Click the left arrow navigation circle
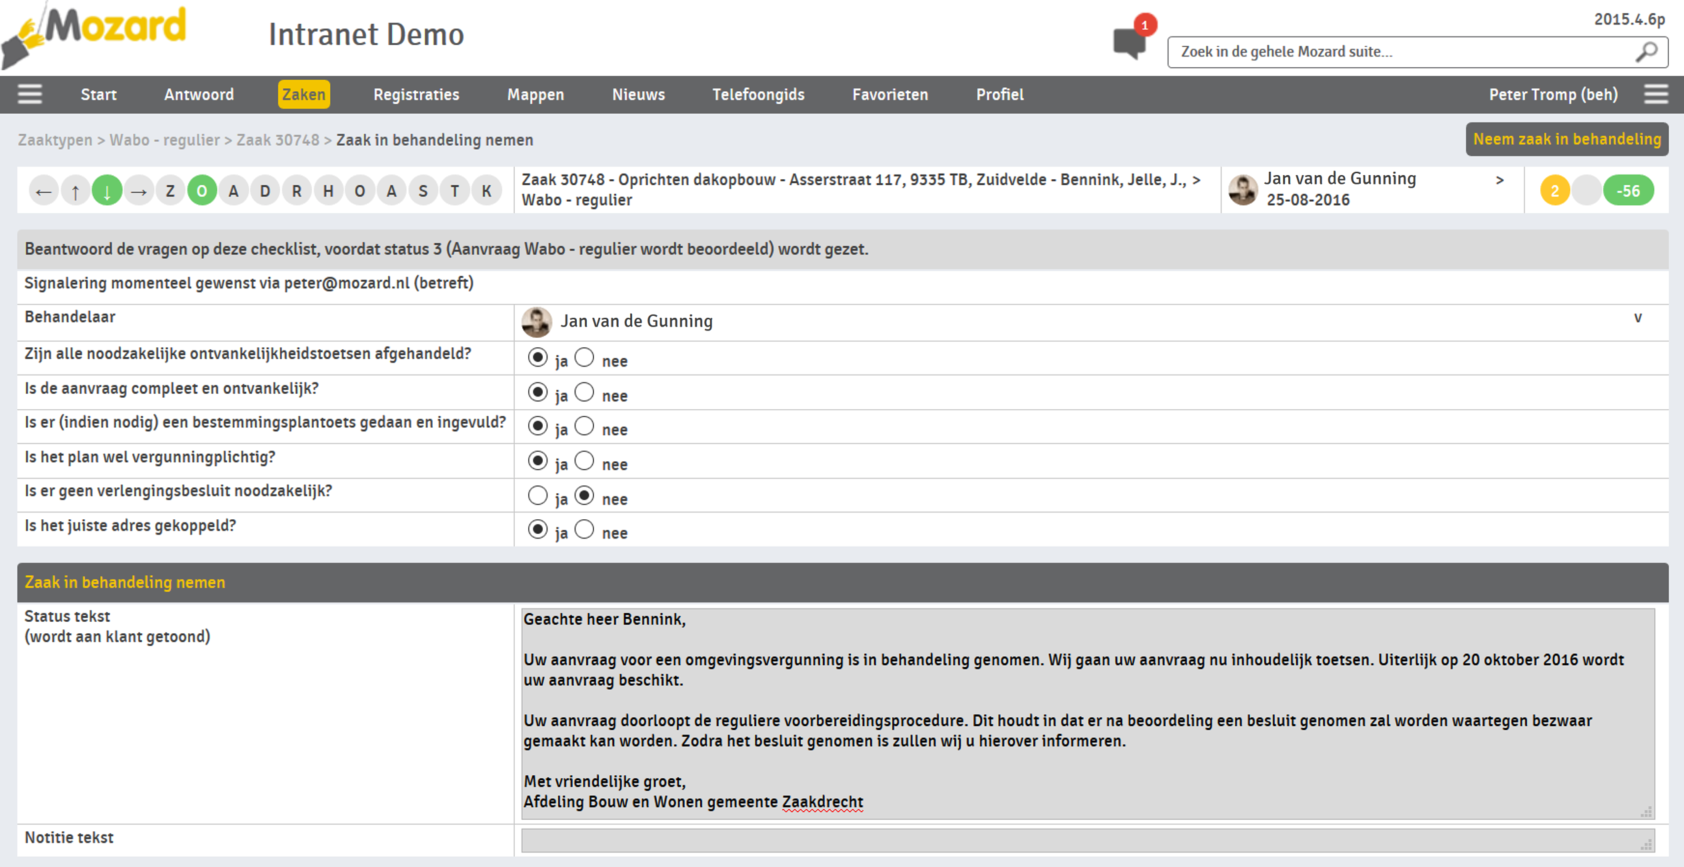Screen dimensions: 1684x867 (43, 191)
